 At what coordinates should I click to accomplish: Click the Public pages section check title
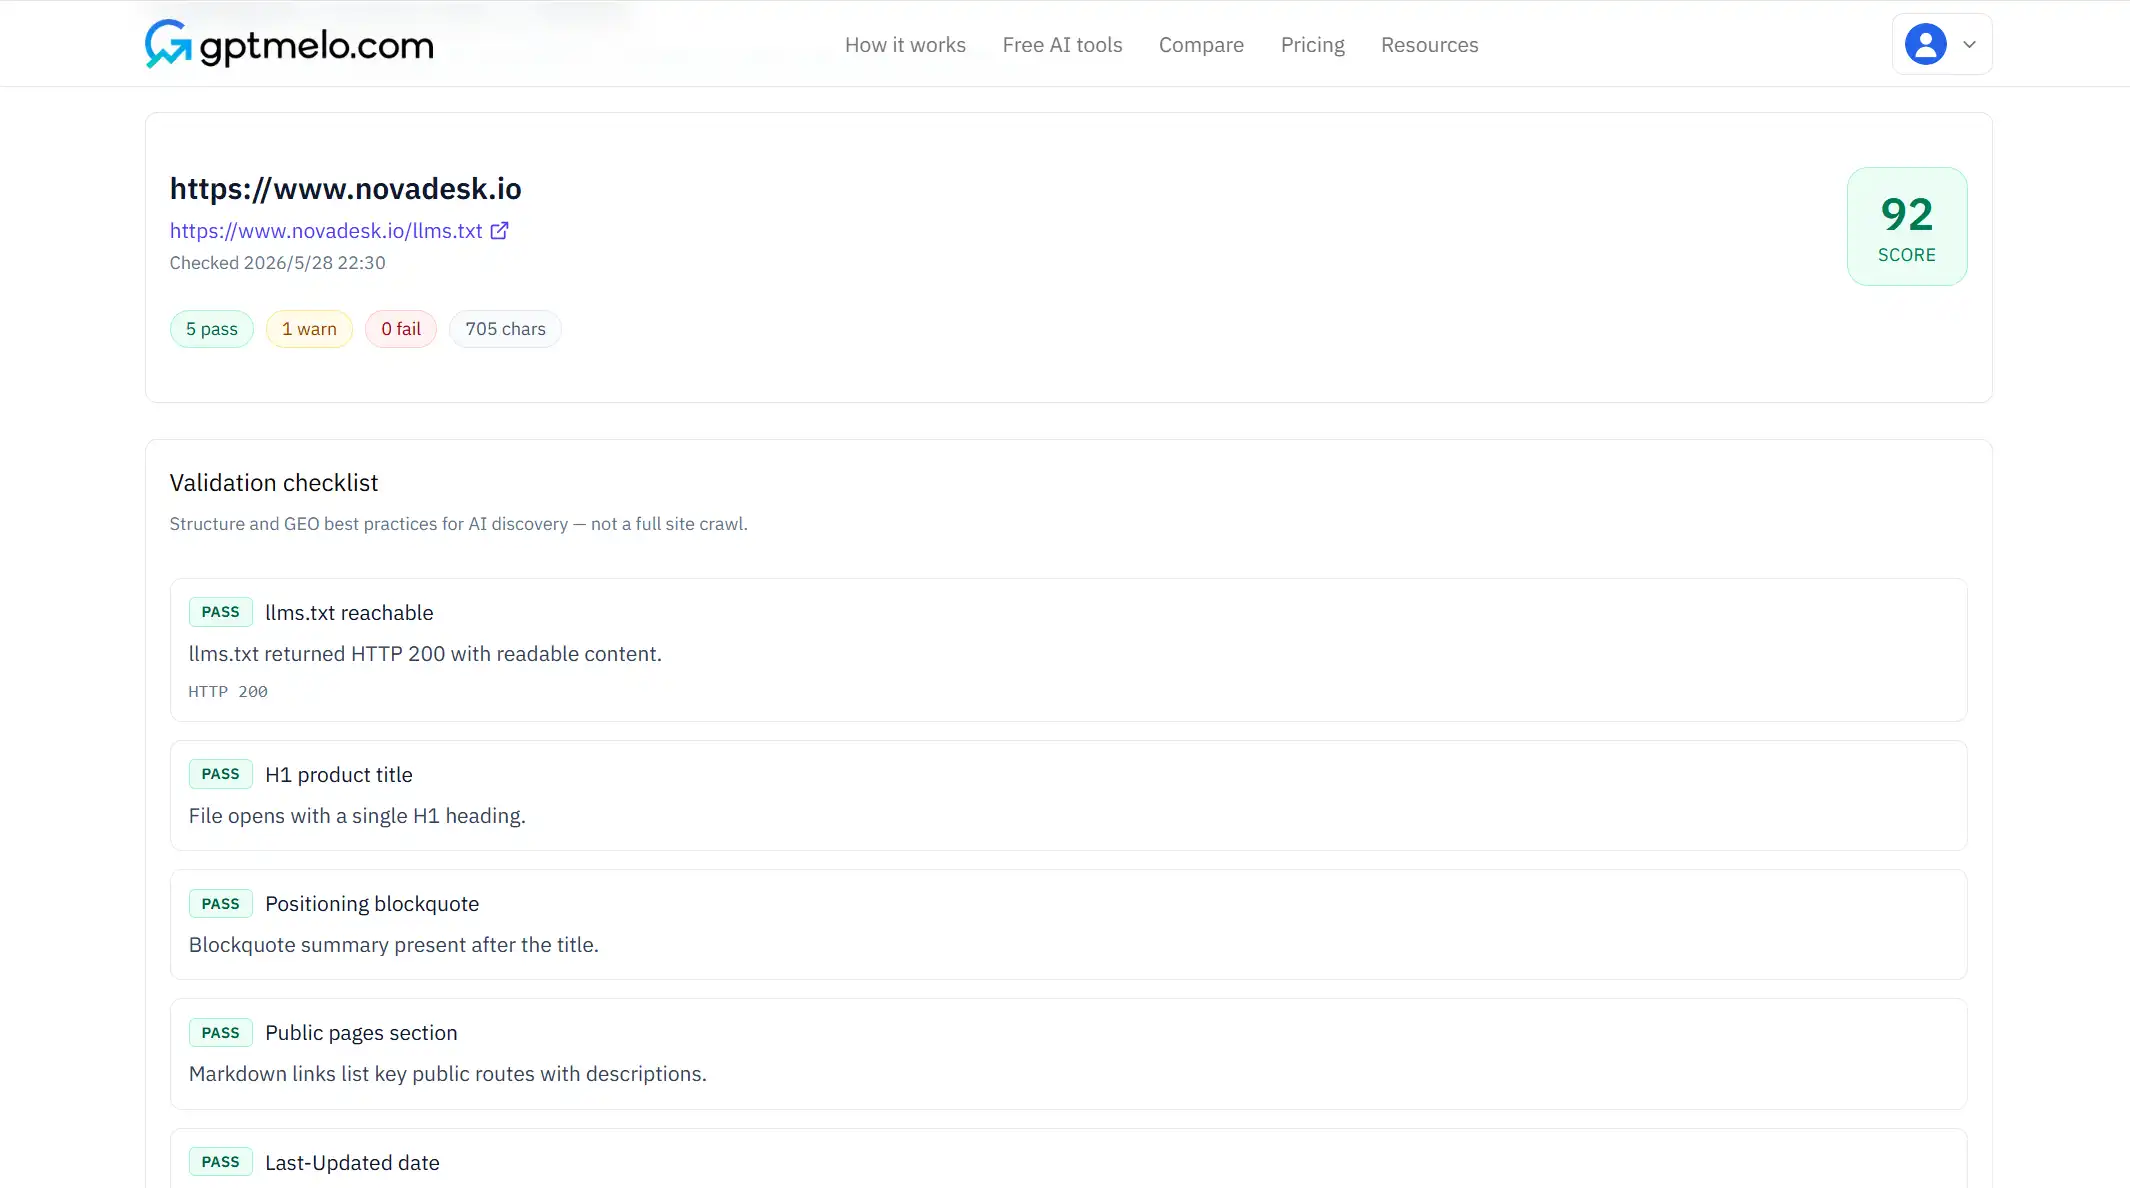[361, 1033]
